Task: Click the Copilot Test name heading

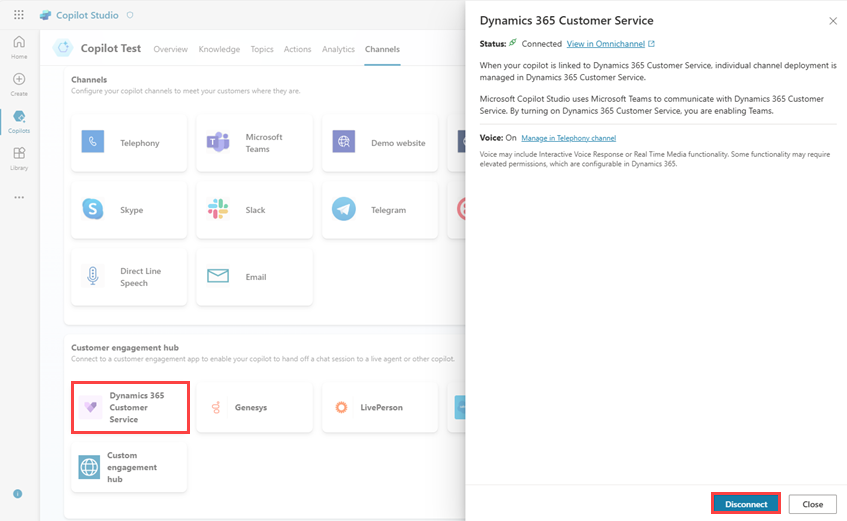Action: [111, 48]
